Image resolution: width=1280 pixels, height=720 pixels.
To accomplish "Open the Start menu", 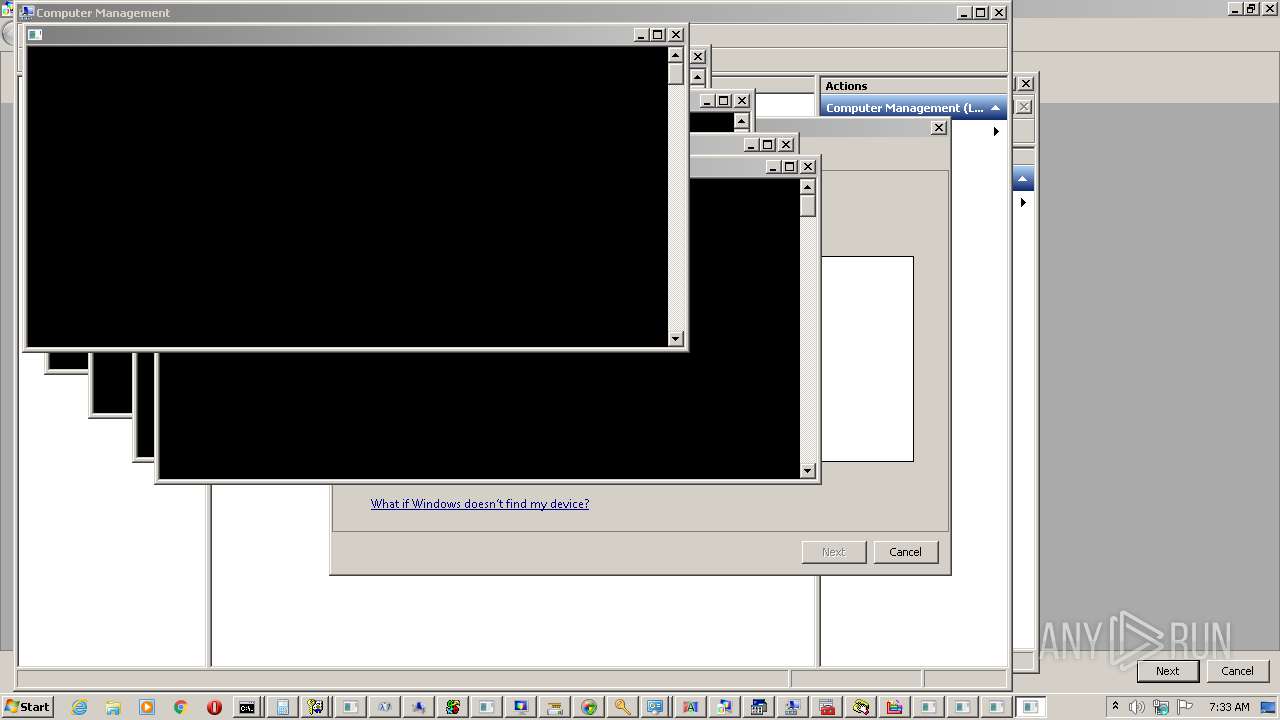I will coord(27,707).
